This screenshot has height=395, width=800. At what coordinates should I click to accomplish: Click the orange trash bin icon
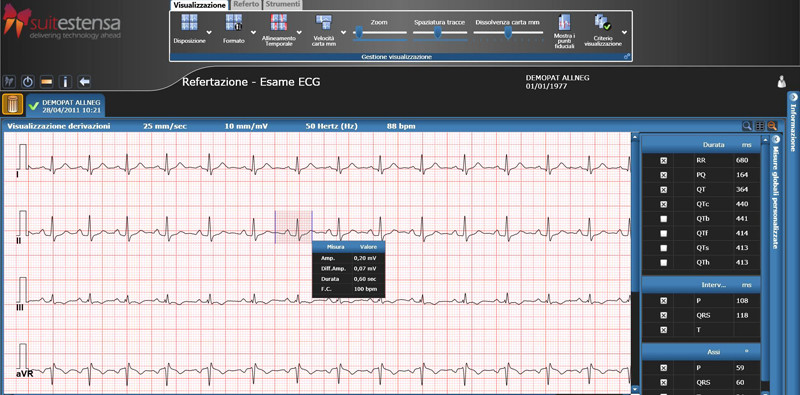[x=12, y=104]
